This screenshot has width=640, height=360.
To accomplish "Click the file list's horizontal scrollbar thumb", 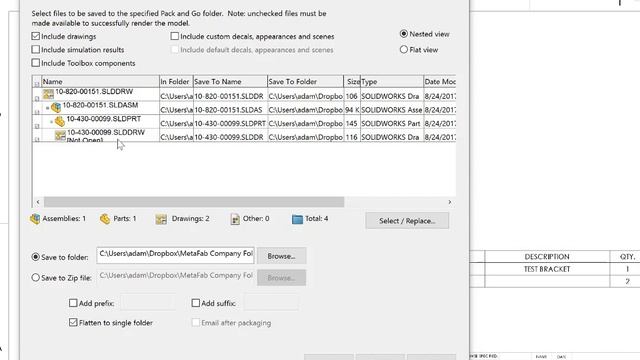I will [x=194, y=202].
